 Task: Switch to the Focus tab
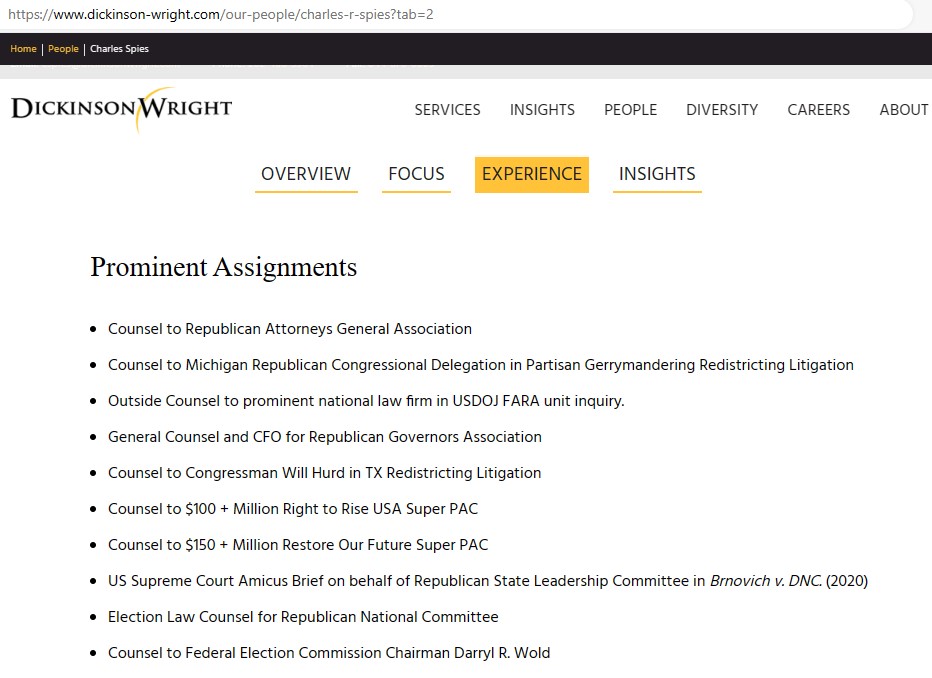coord(416,174)
